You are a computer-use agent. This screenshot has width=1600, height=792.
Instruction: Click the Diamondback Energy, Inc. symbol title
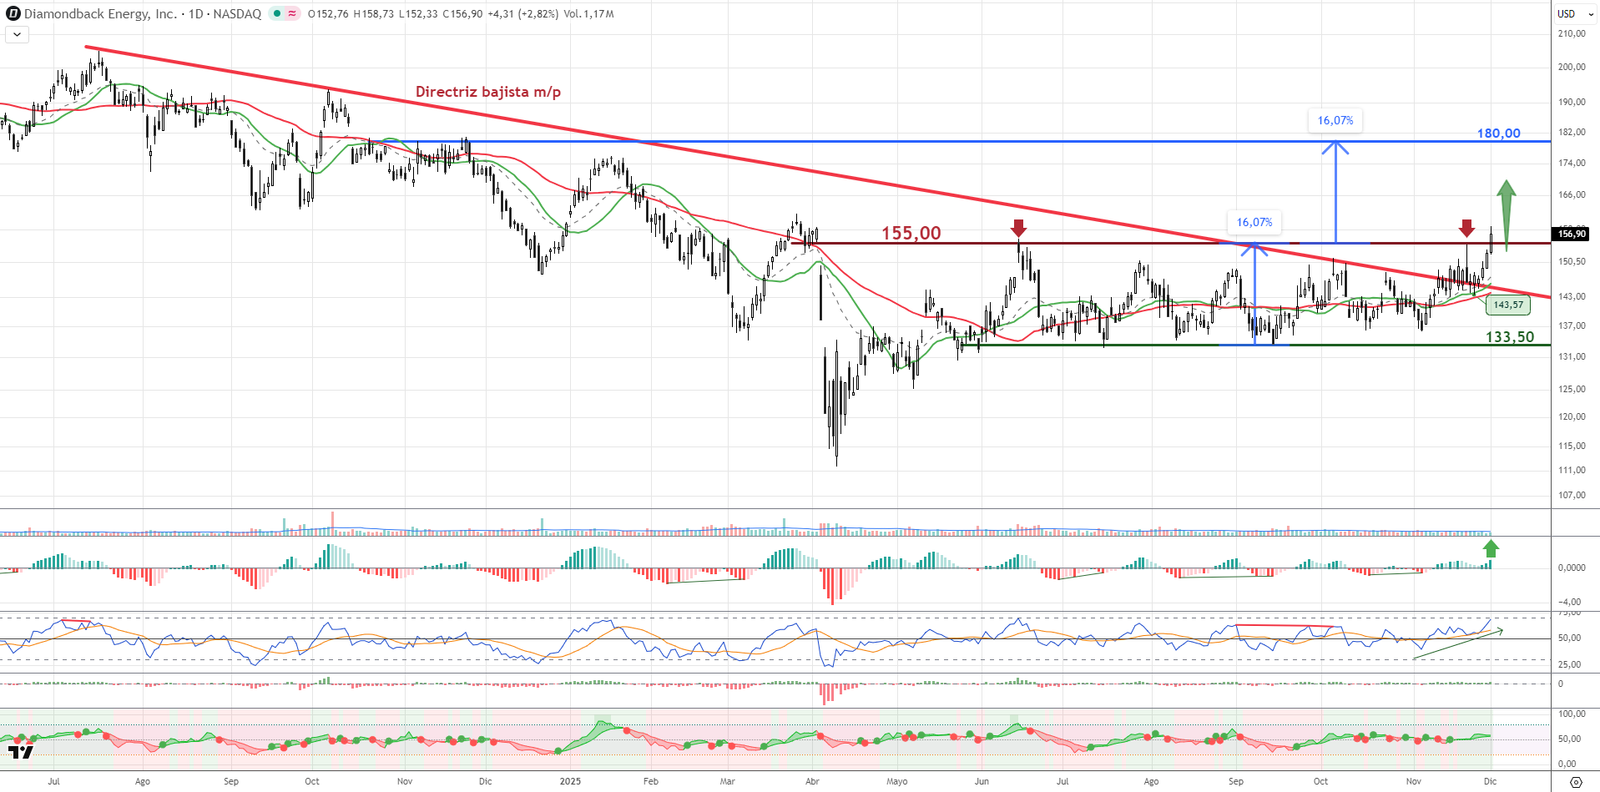click(100, 14)
